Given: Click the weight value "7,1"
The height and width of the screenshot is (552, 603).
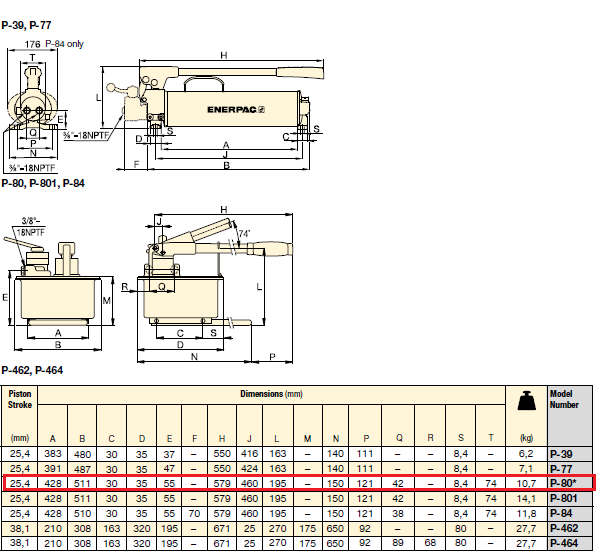Looking at the screenshot, I should tap(526, 469).
